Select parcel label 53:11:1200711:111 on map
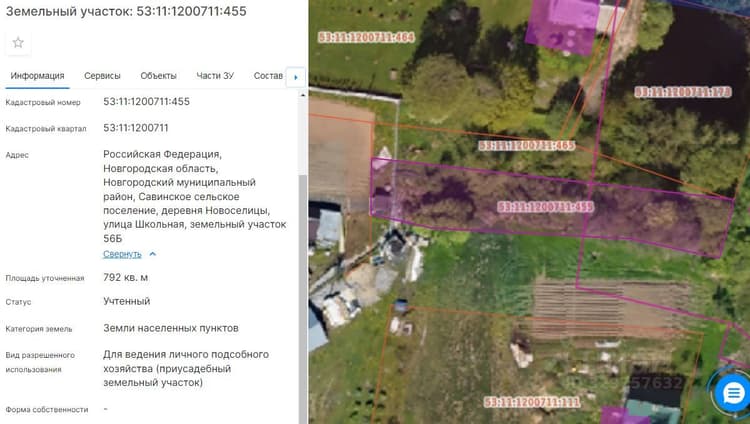 click(532, 402)
